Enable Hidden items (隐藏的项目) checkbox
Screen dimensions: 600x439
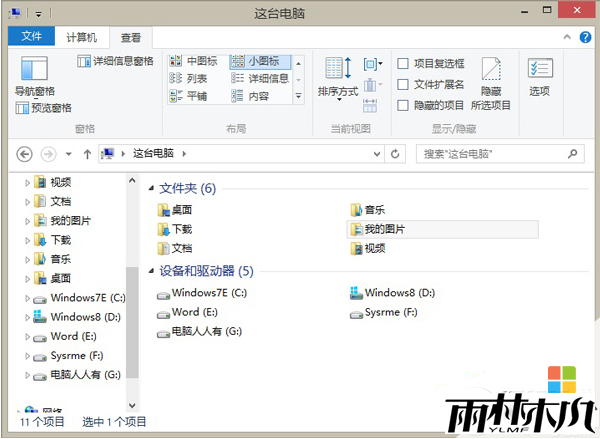431,105
